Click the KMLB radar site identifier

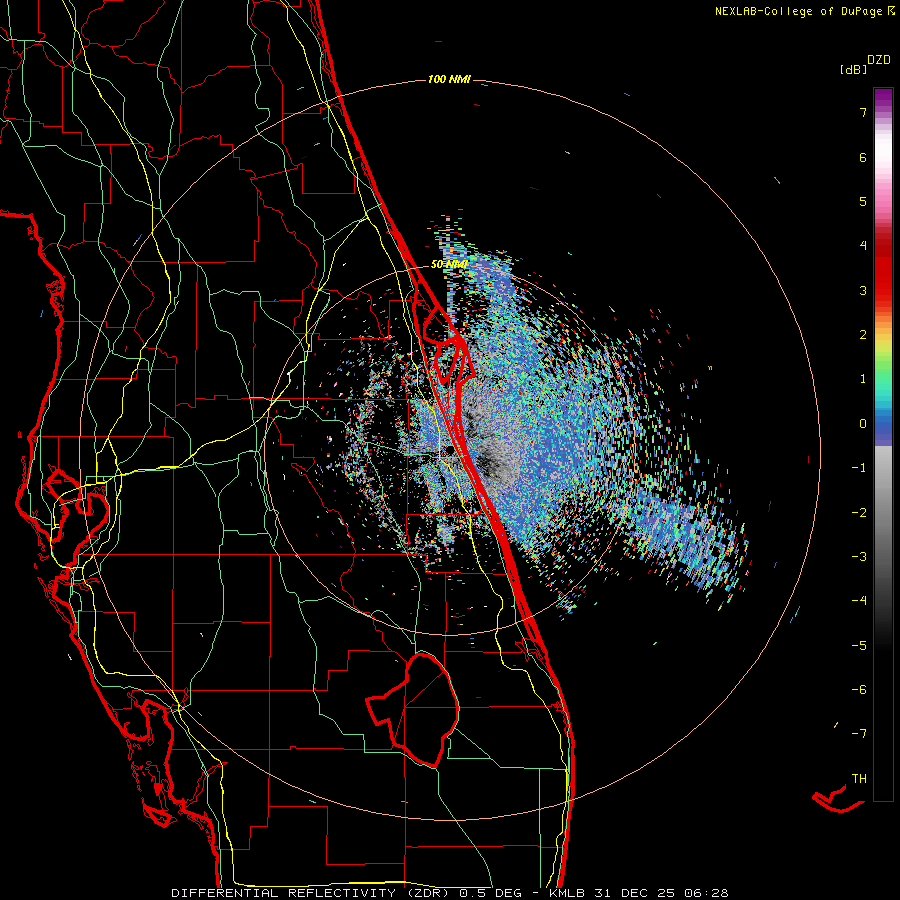[x=567, y=893]
